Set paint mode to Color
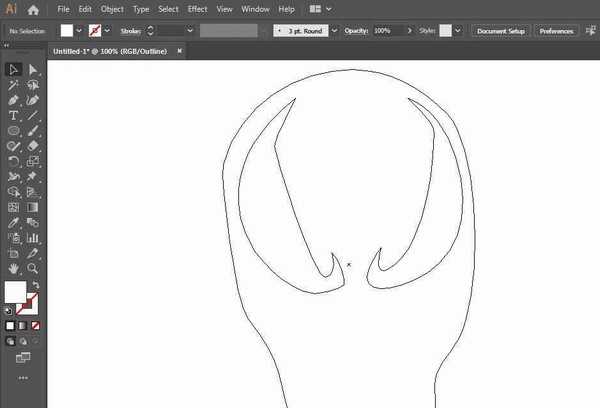The image size is (600, 408). [x=11, y=326]
